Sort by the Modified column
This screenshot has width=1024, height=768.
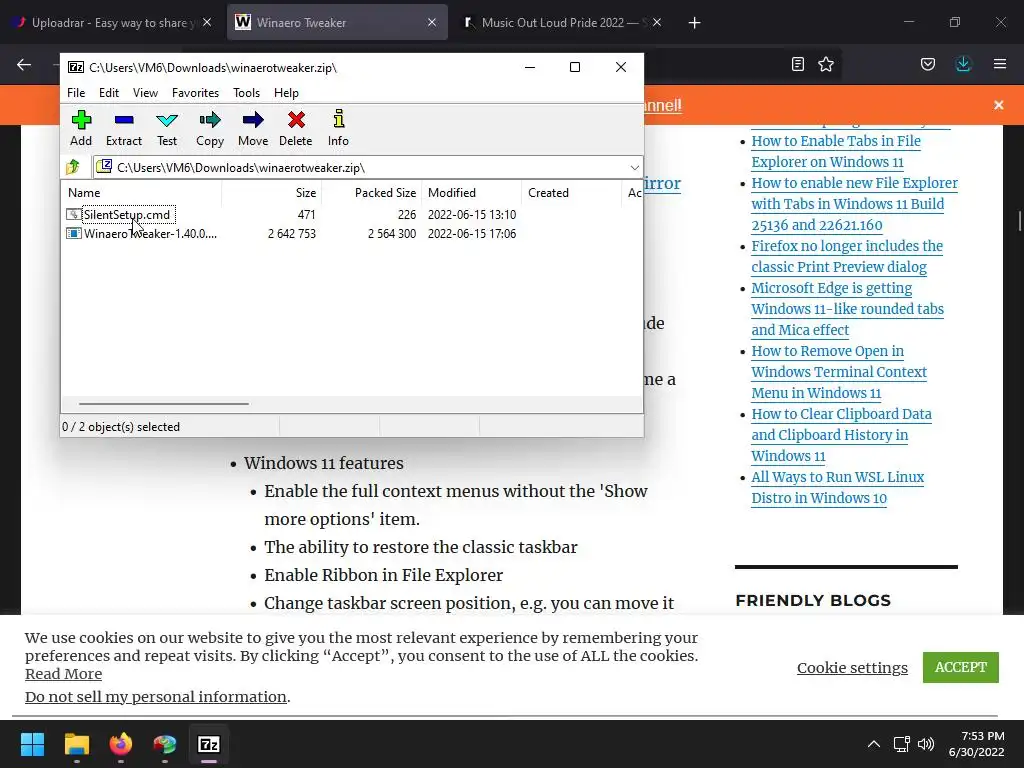click(472, 193)
